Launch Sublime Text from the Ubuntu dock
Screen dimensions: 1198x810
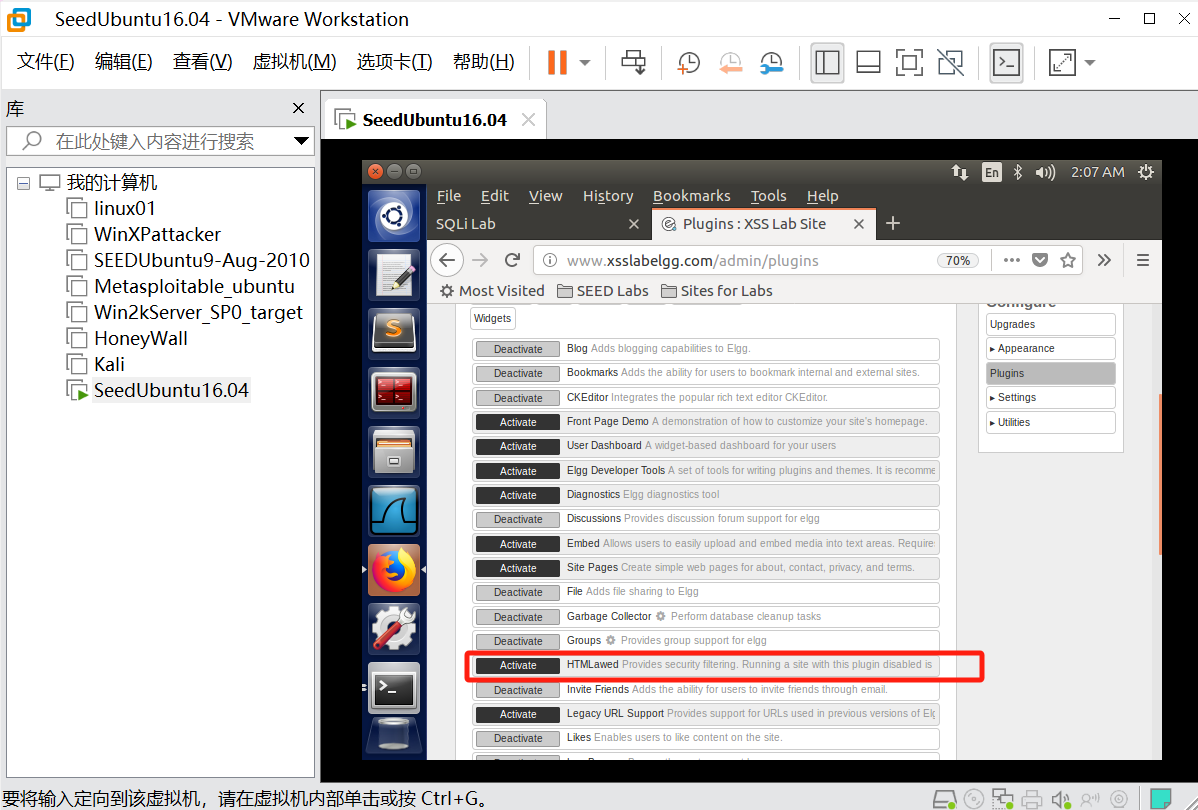[x=394, y=334]
